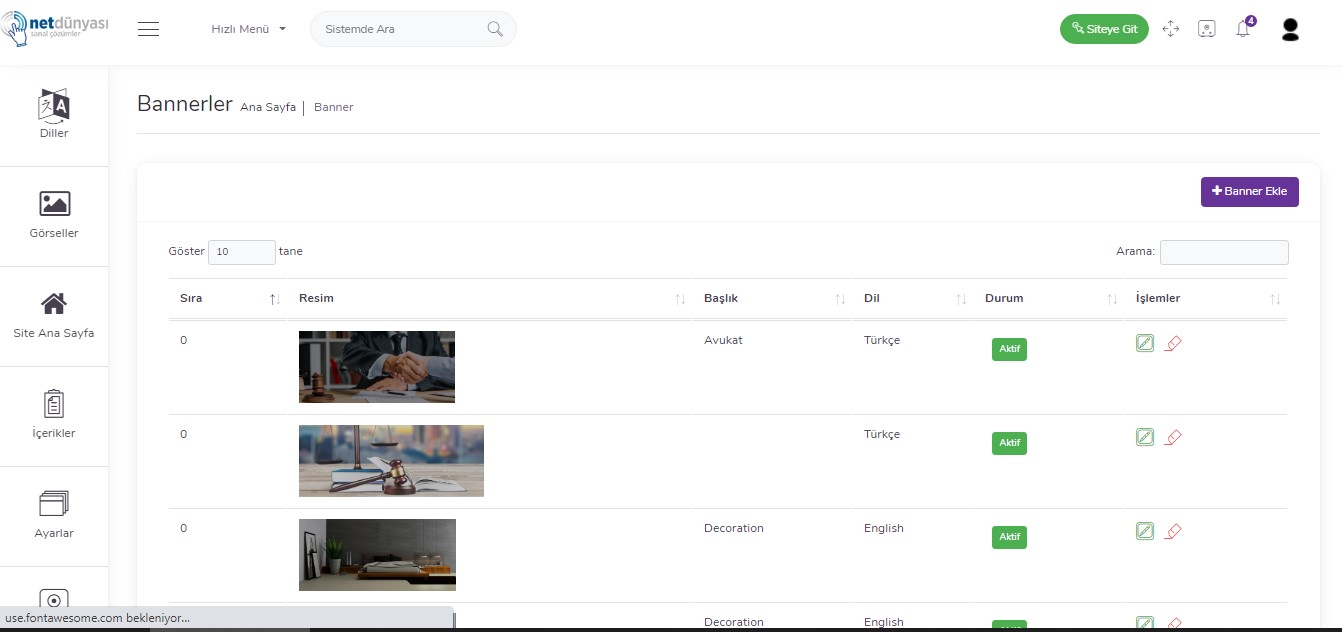The image size is (1342, 632).
Task: Open Ayarlar in the sidebar
Action: tap(54, 515)
